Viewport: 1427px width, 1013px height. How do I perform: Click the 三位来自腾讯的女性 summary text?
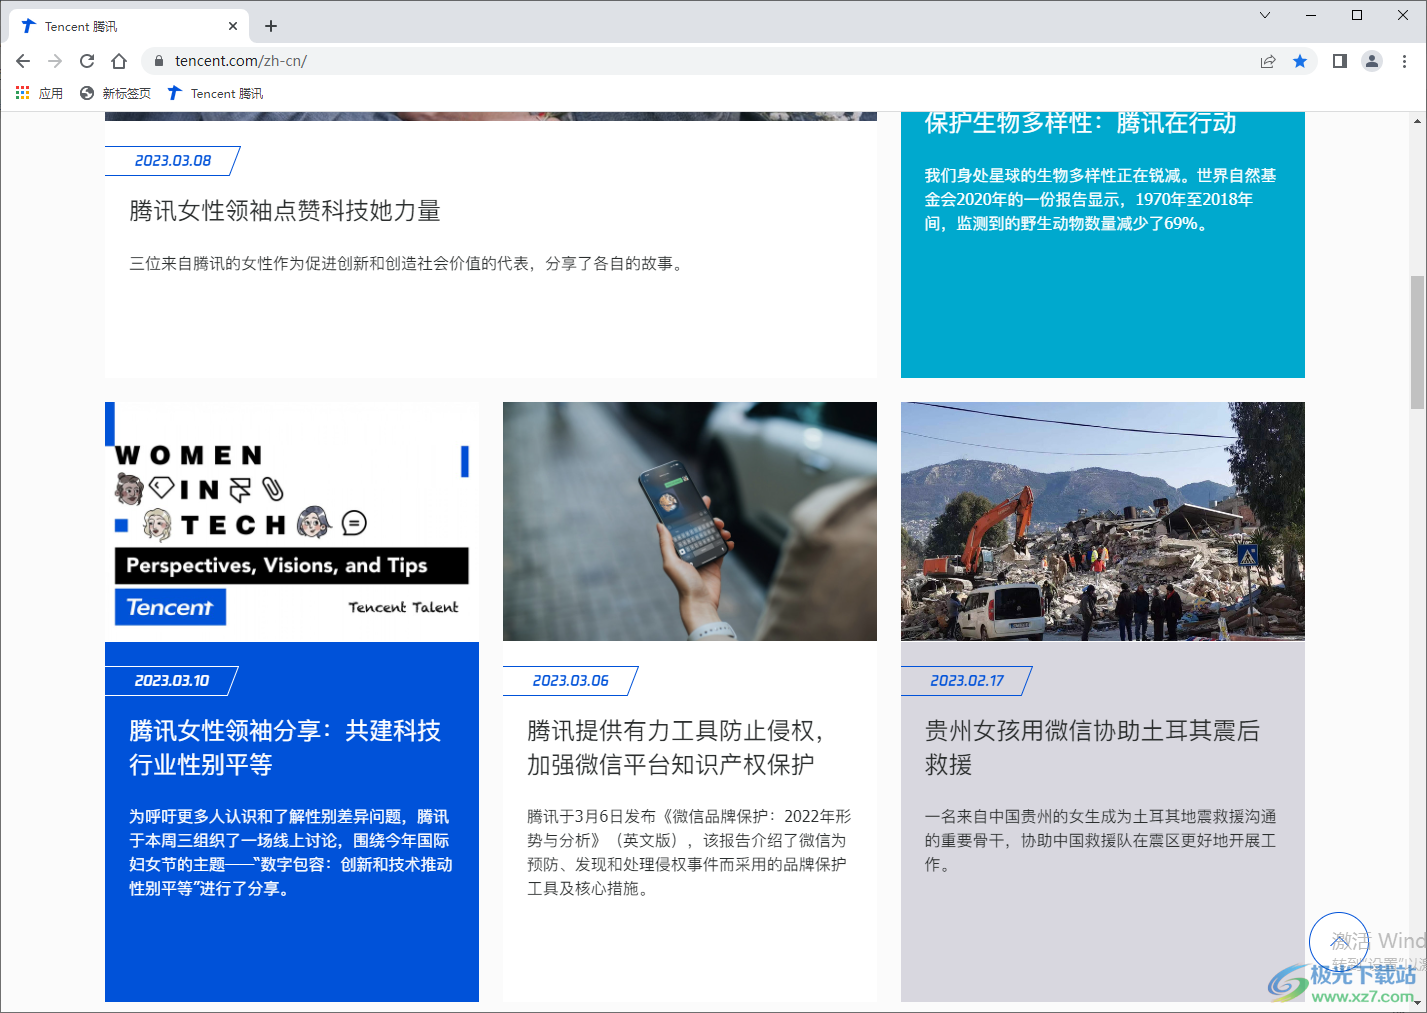408,264
